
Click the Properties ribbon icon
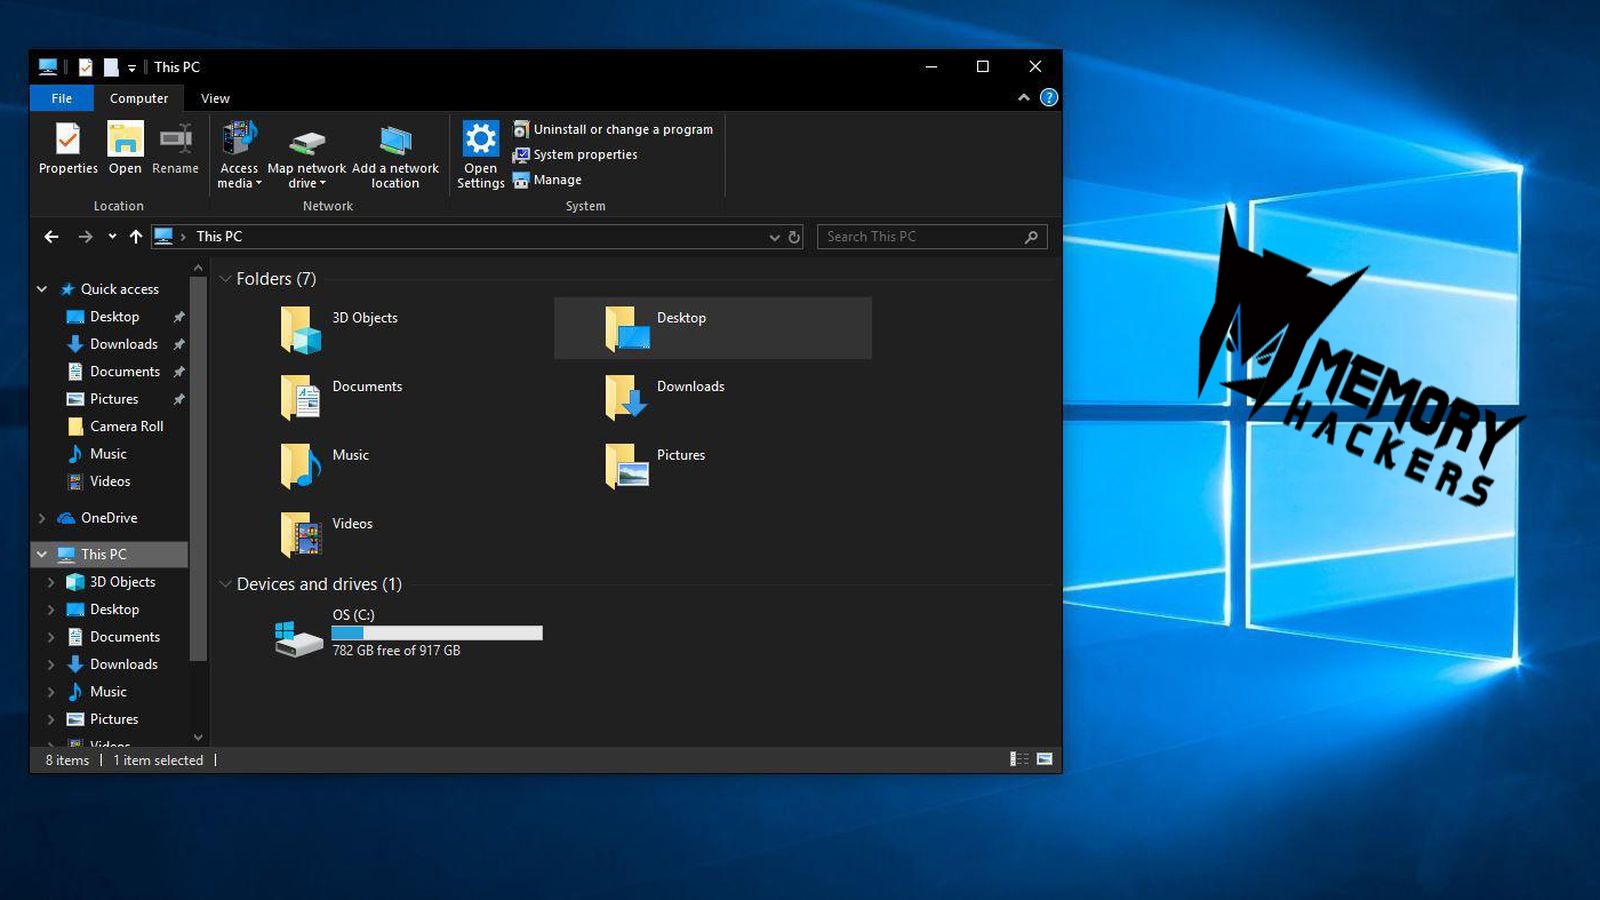pyautogui.click(x=68, y=140)
